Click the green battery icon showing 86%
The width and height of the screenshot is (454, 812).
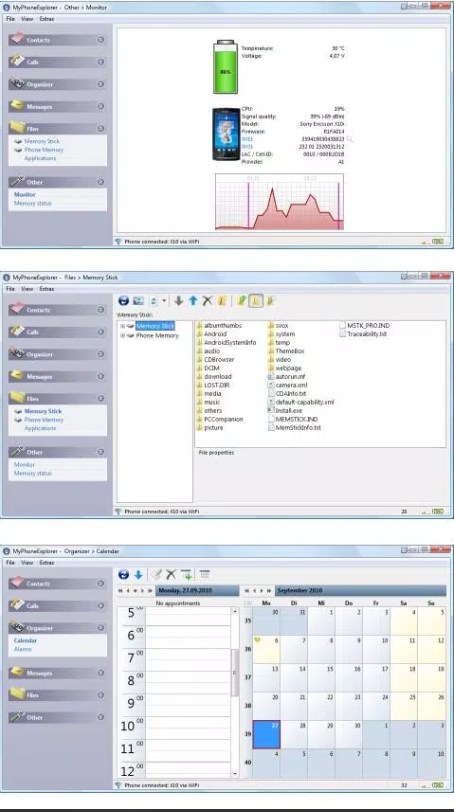pos(226,67)
